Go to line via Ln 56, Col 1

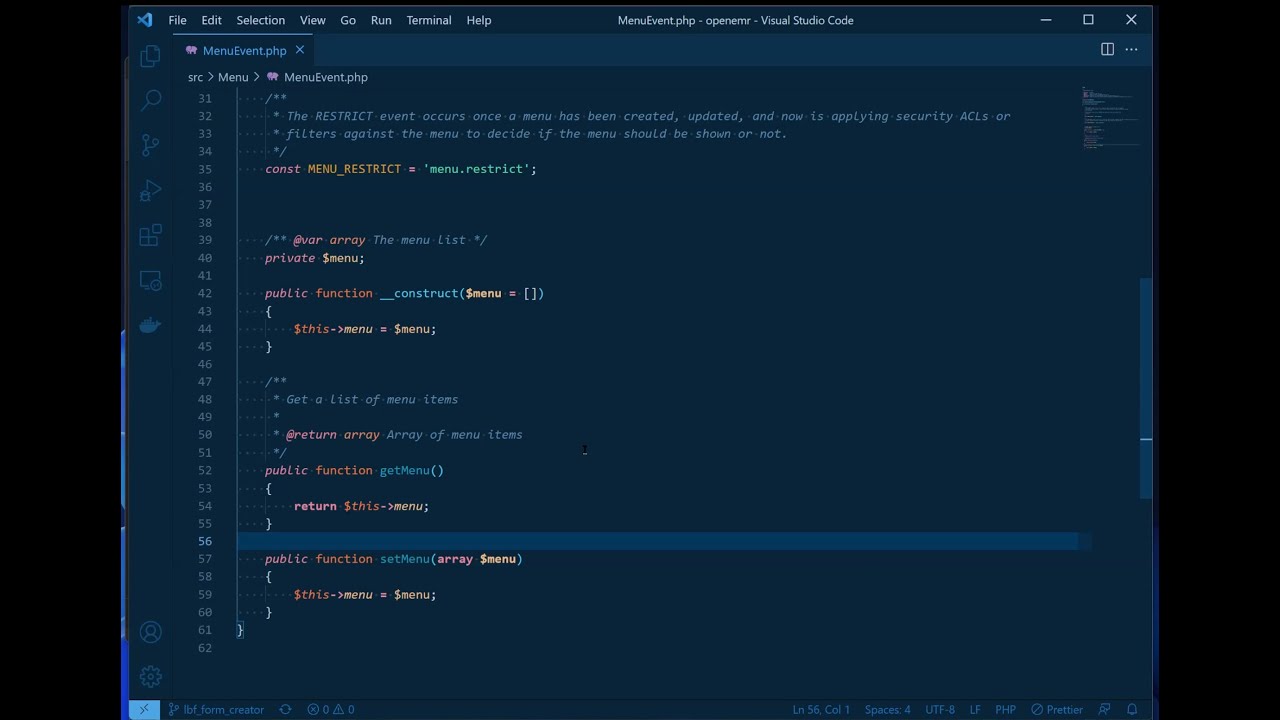click(821, 709)
